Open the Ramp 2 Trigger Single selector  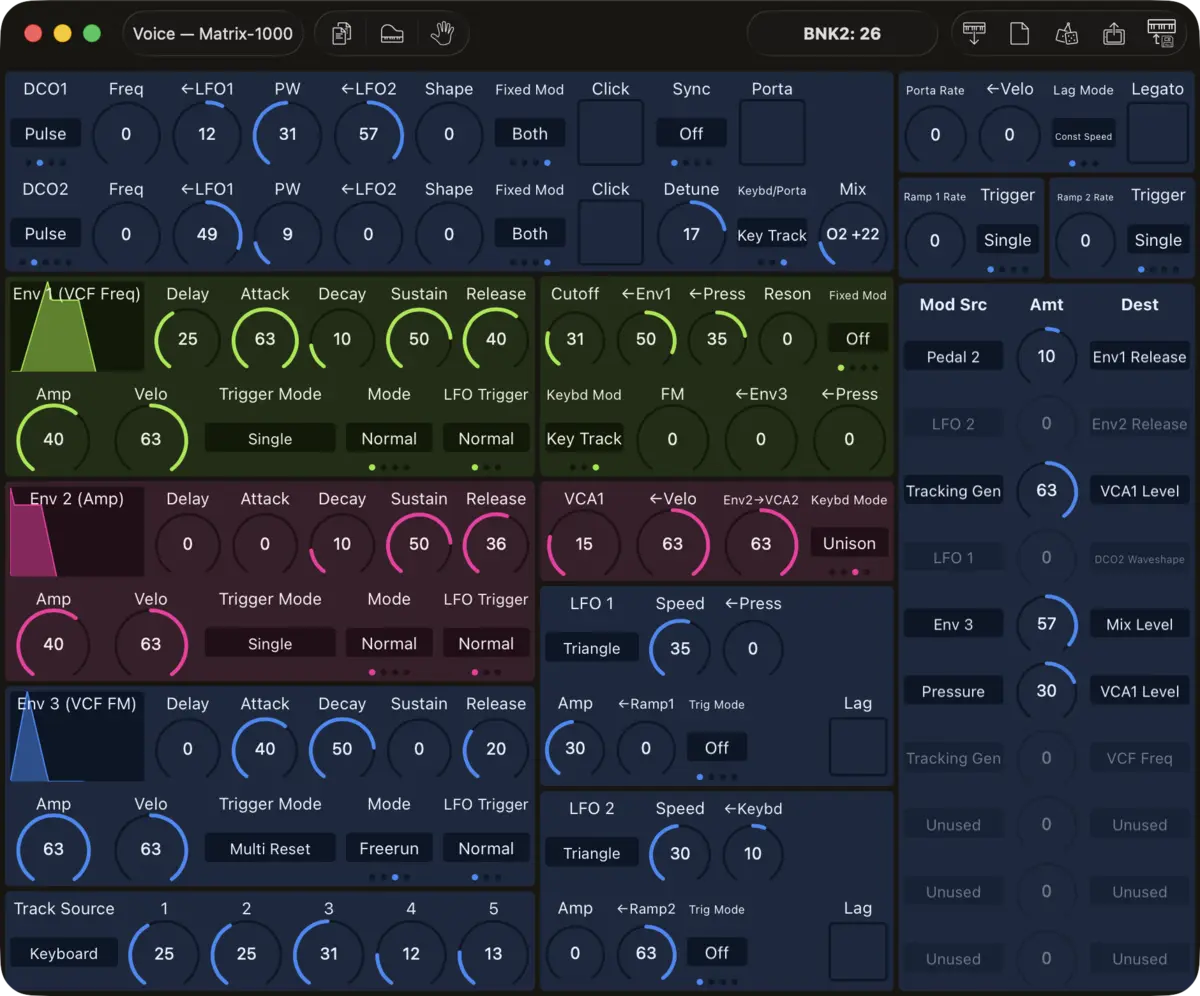1158,240
